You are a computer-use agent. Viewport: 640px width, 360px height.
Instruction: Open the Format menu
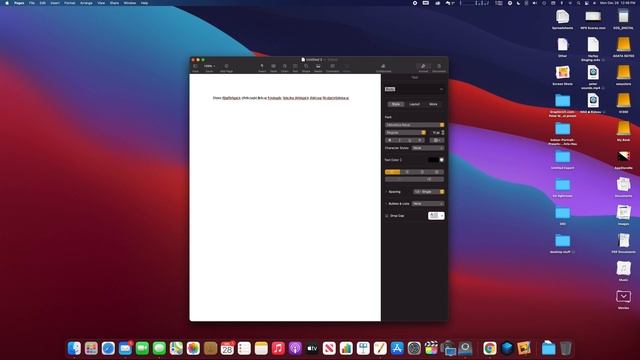click(x=69, y=3)
